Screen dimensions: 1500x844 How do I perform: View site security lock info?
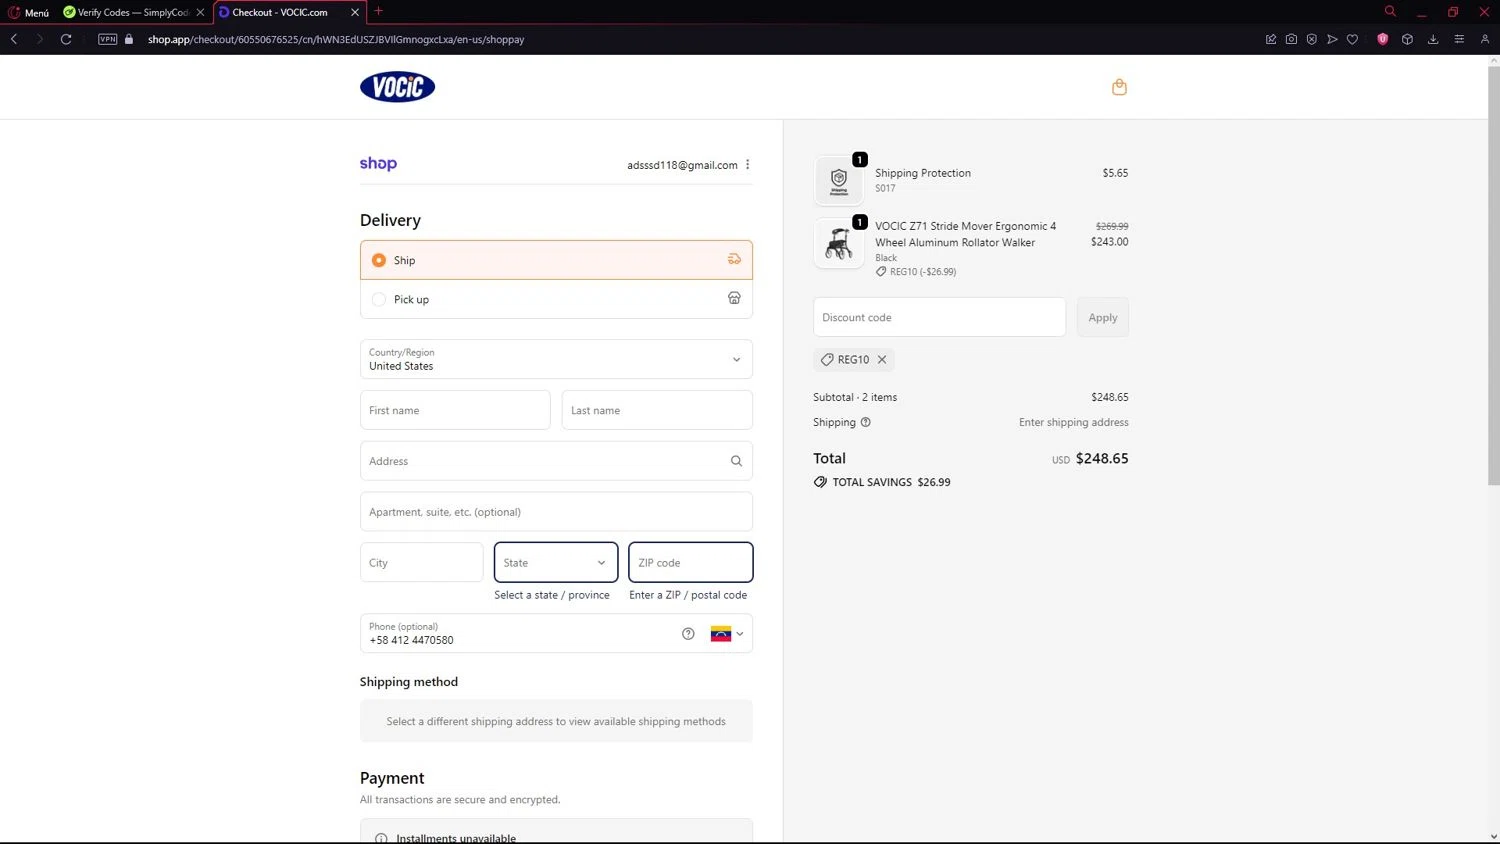[x=129, y=39]
